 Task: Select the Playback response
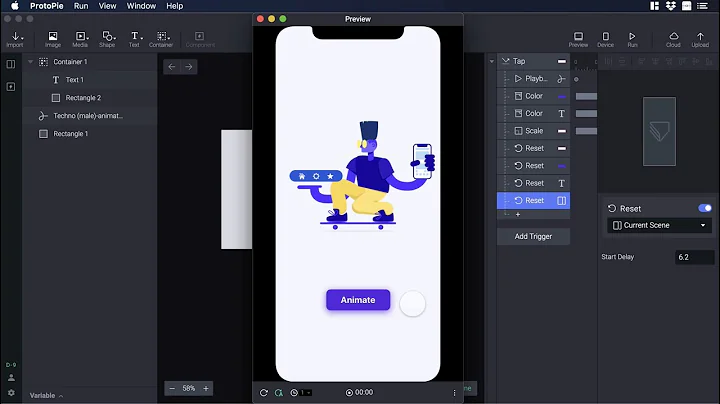point(534,79)
